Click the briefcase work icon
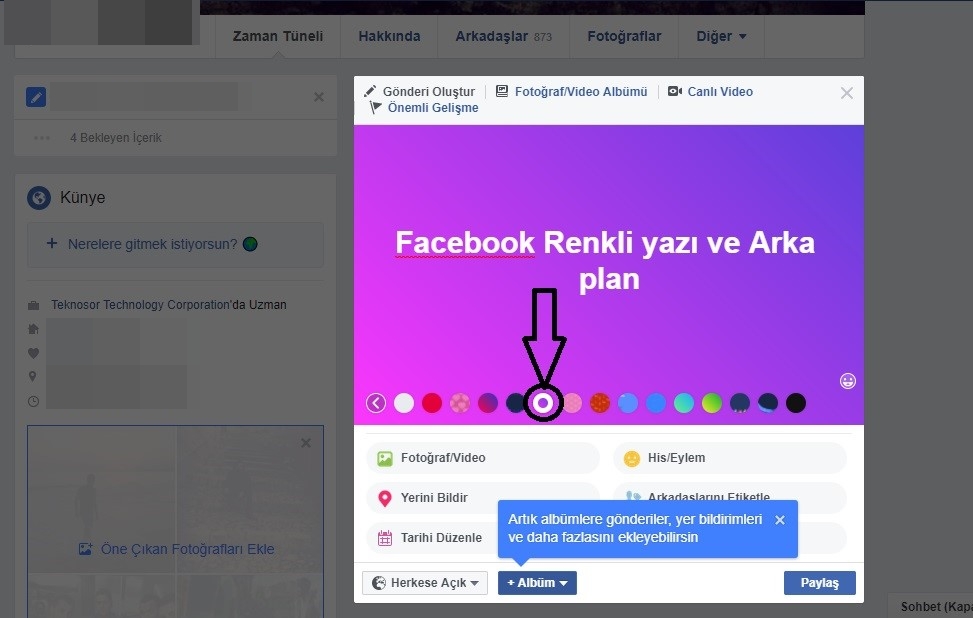Viewport: 973px width, 618px height. pyautogui.click(x=34, y=305)
